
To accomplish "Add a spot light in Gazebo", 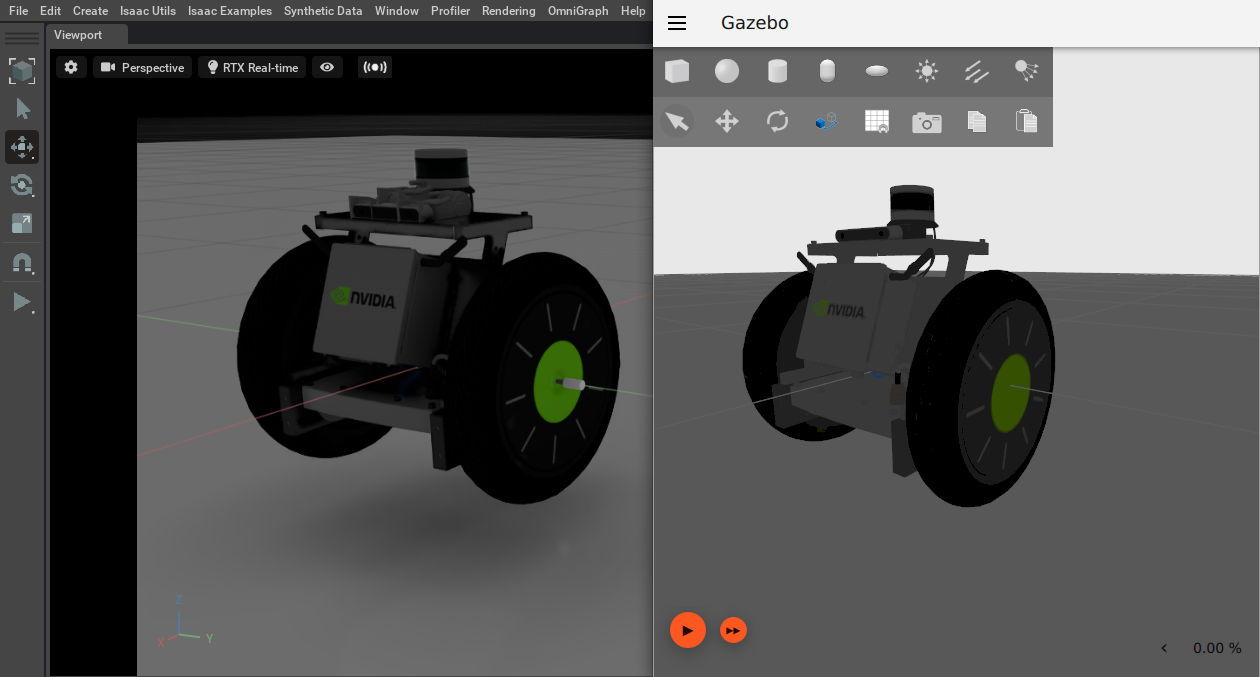I will pos(1026,71).
